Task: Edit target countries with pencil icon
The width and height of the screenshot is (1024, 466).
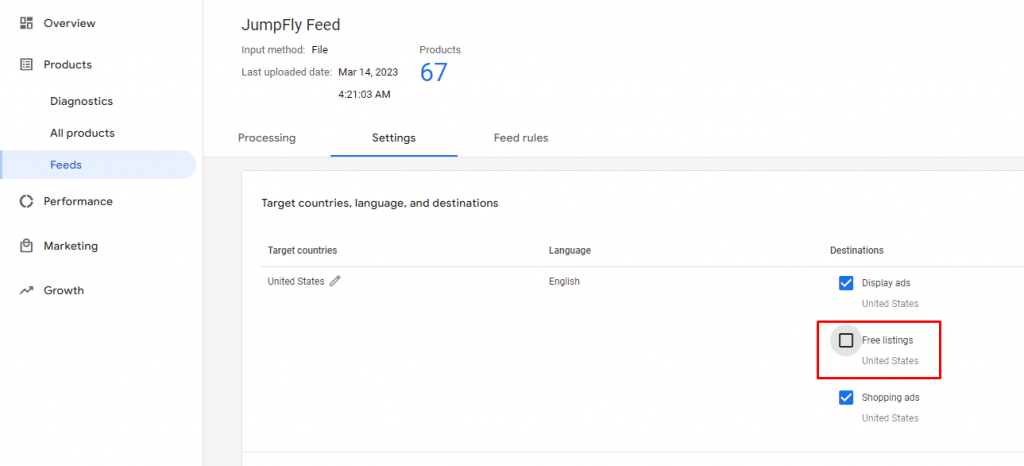Action: 335,282
